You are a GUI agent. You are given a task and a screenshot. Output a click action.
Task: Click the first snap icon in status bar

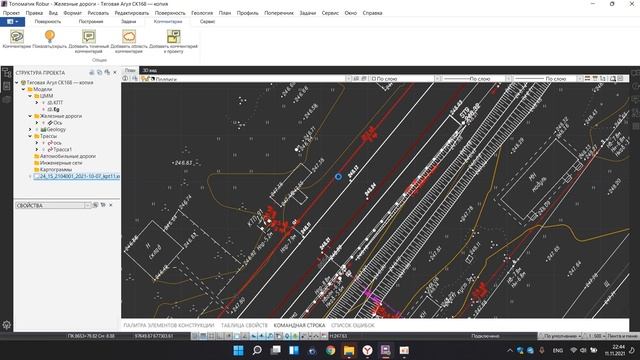pyautogui.click(x=195, y=336)
